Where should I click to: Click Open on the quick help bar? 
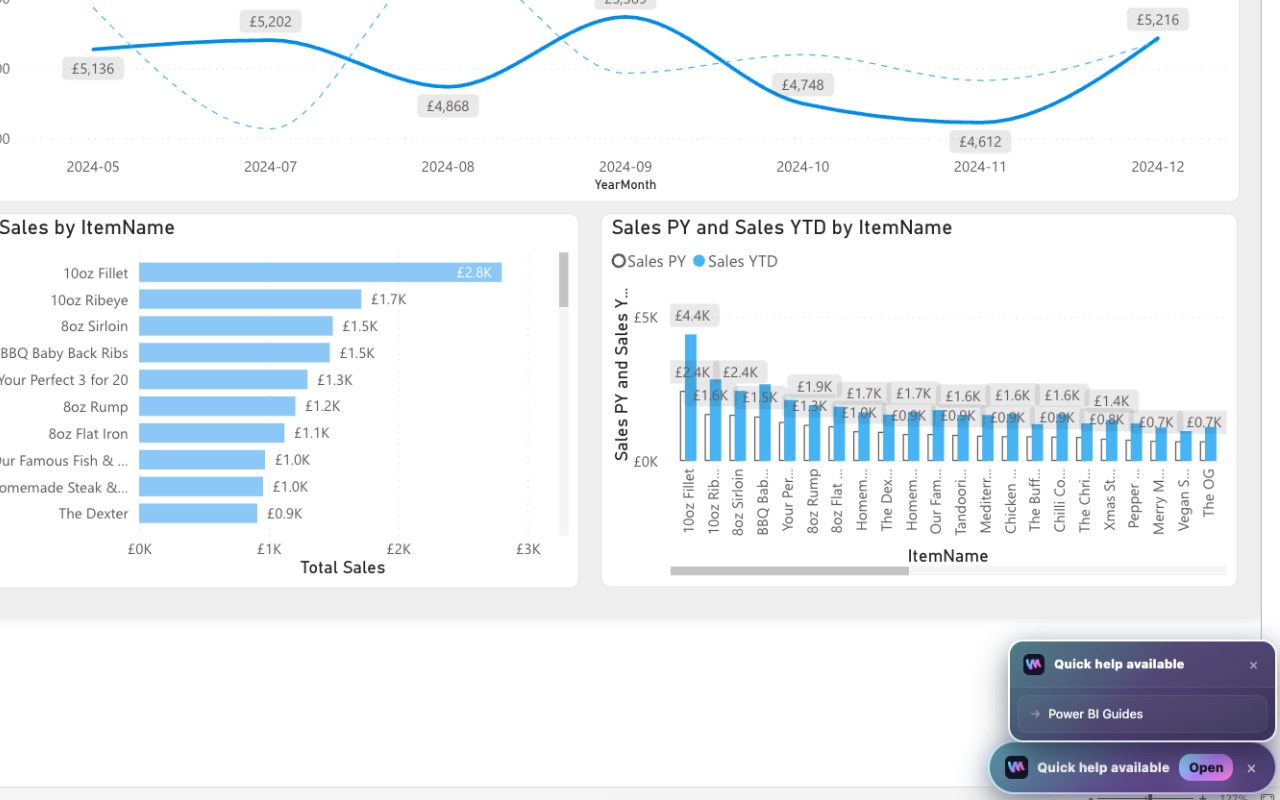click(x=1205, y=768)
